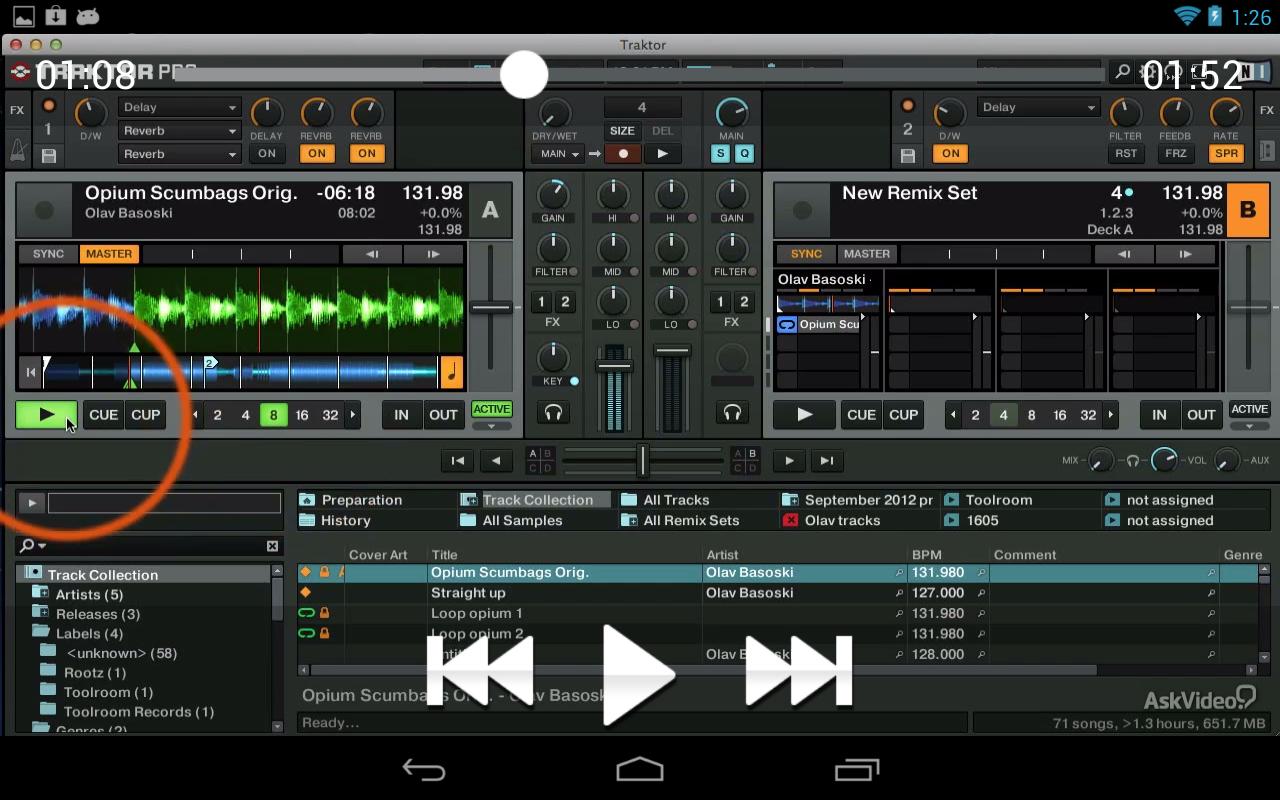1280x800 pixels.
Task: Click the search magnifier icon in header
Action: pyautogui.click(x=1122, y=72)
